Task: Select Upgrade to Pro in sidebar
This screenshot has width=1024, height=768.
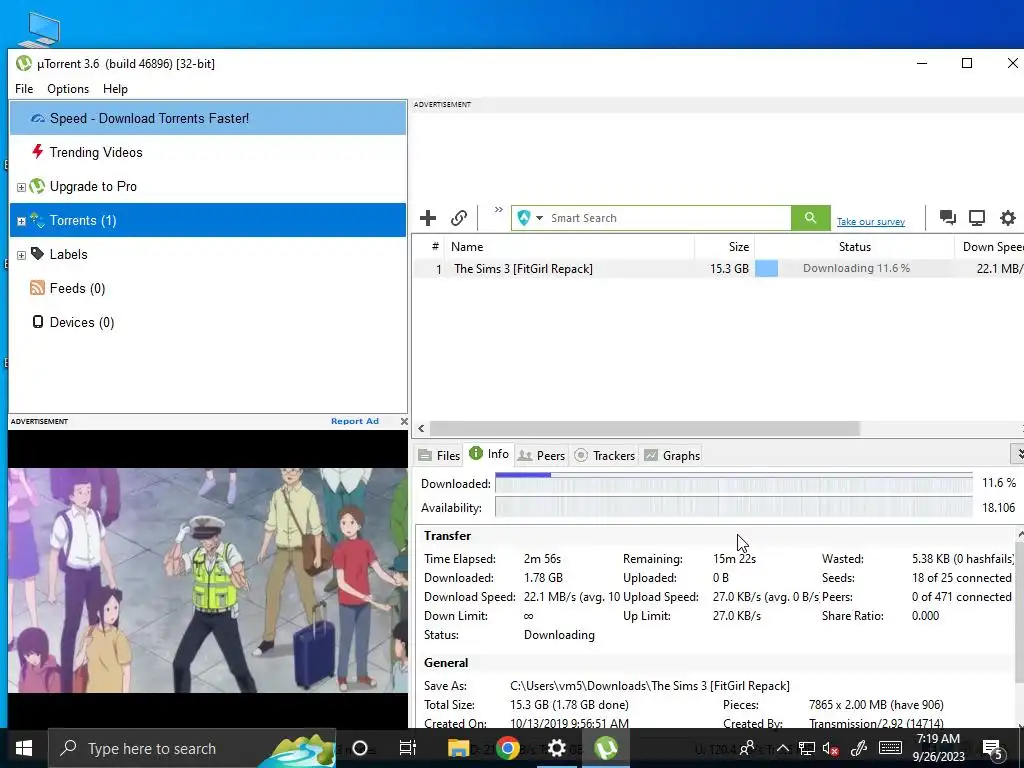Action: pos(208,186)
